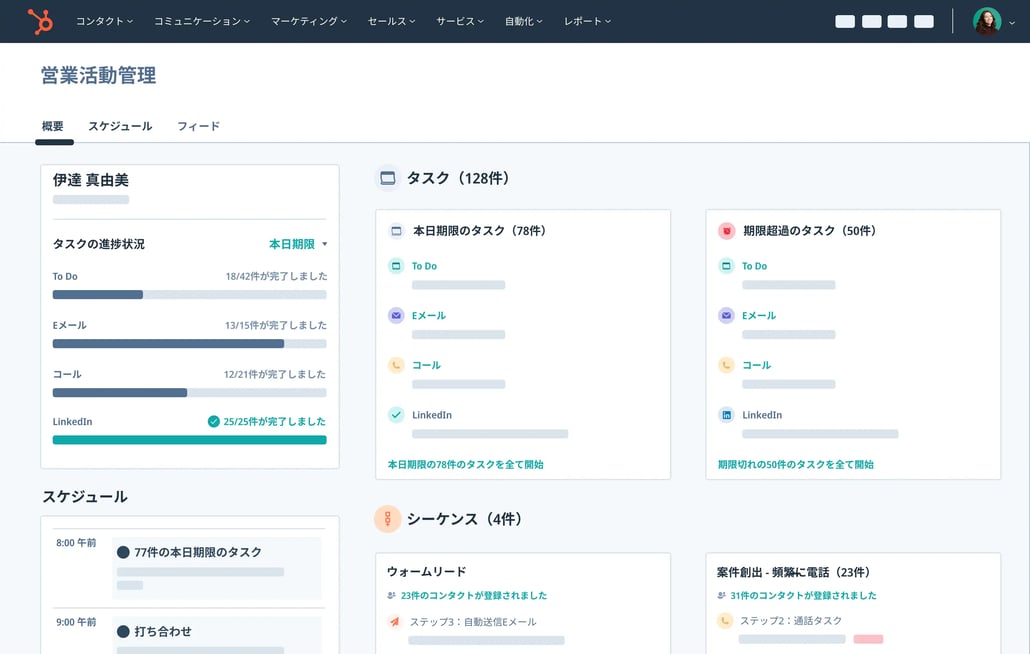
Task: Click the dot icon beside 打ち合わせ
Action: point(123,632)
